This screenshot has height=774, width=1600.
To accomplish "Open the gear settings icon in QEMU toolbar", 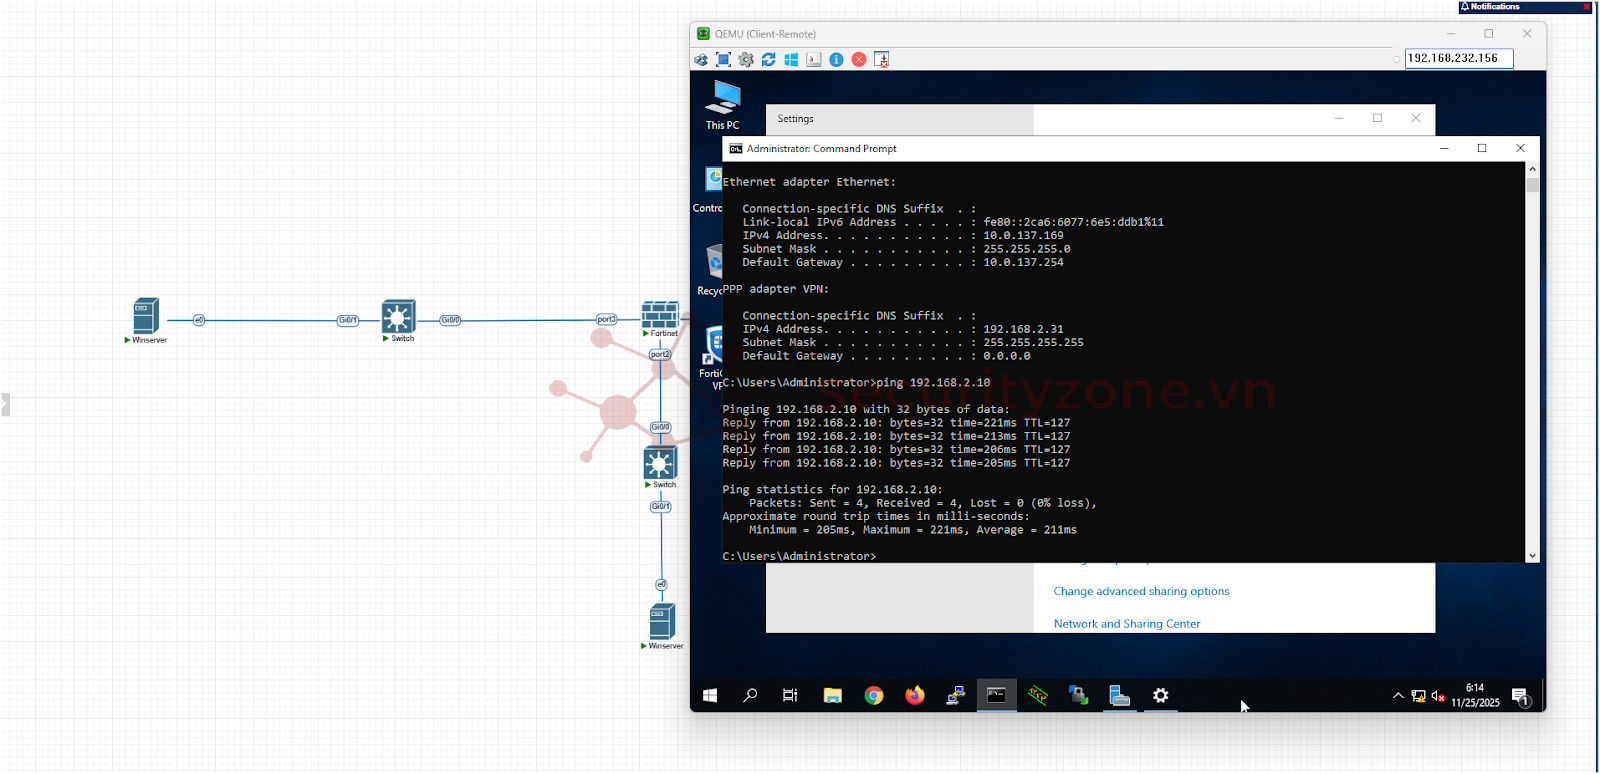I will coord(746,60).
